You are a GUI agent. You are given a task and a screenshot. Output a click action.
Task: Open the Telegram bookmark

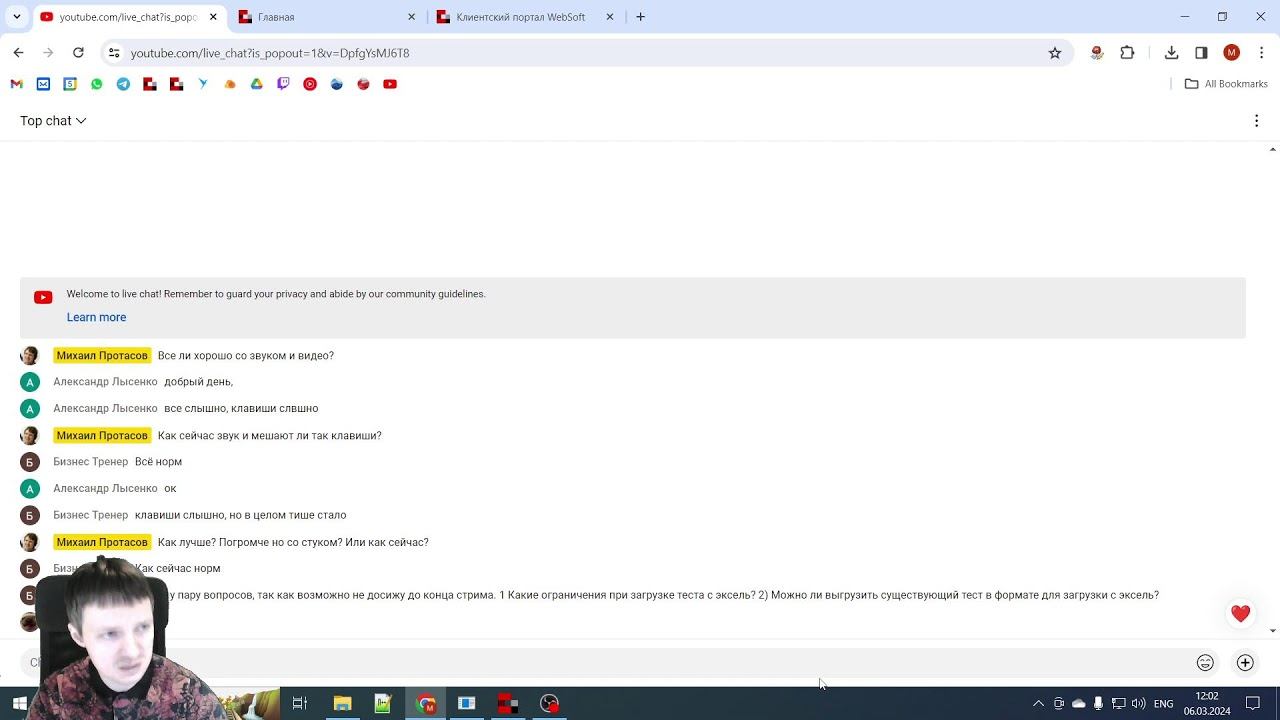pyautogui.click(x=123, y=84)
